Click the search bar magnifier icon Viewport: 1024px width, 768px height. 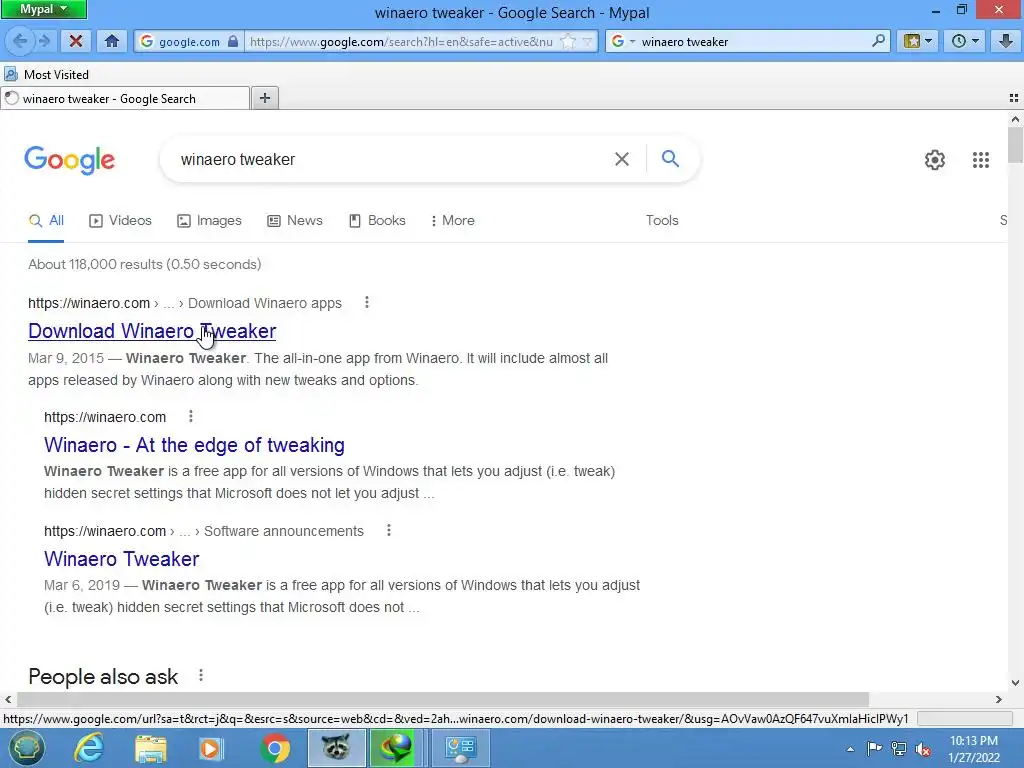coord(878,41)
